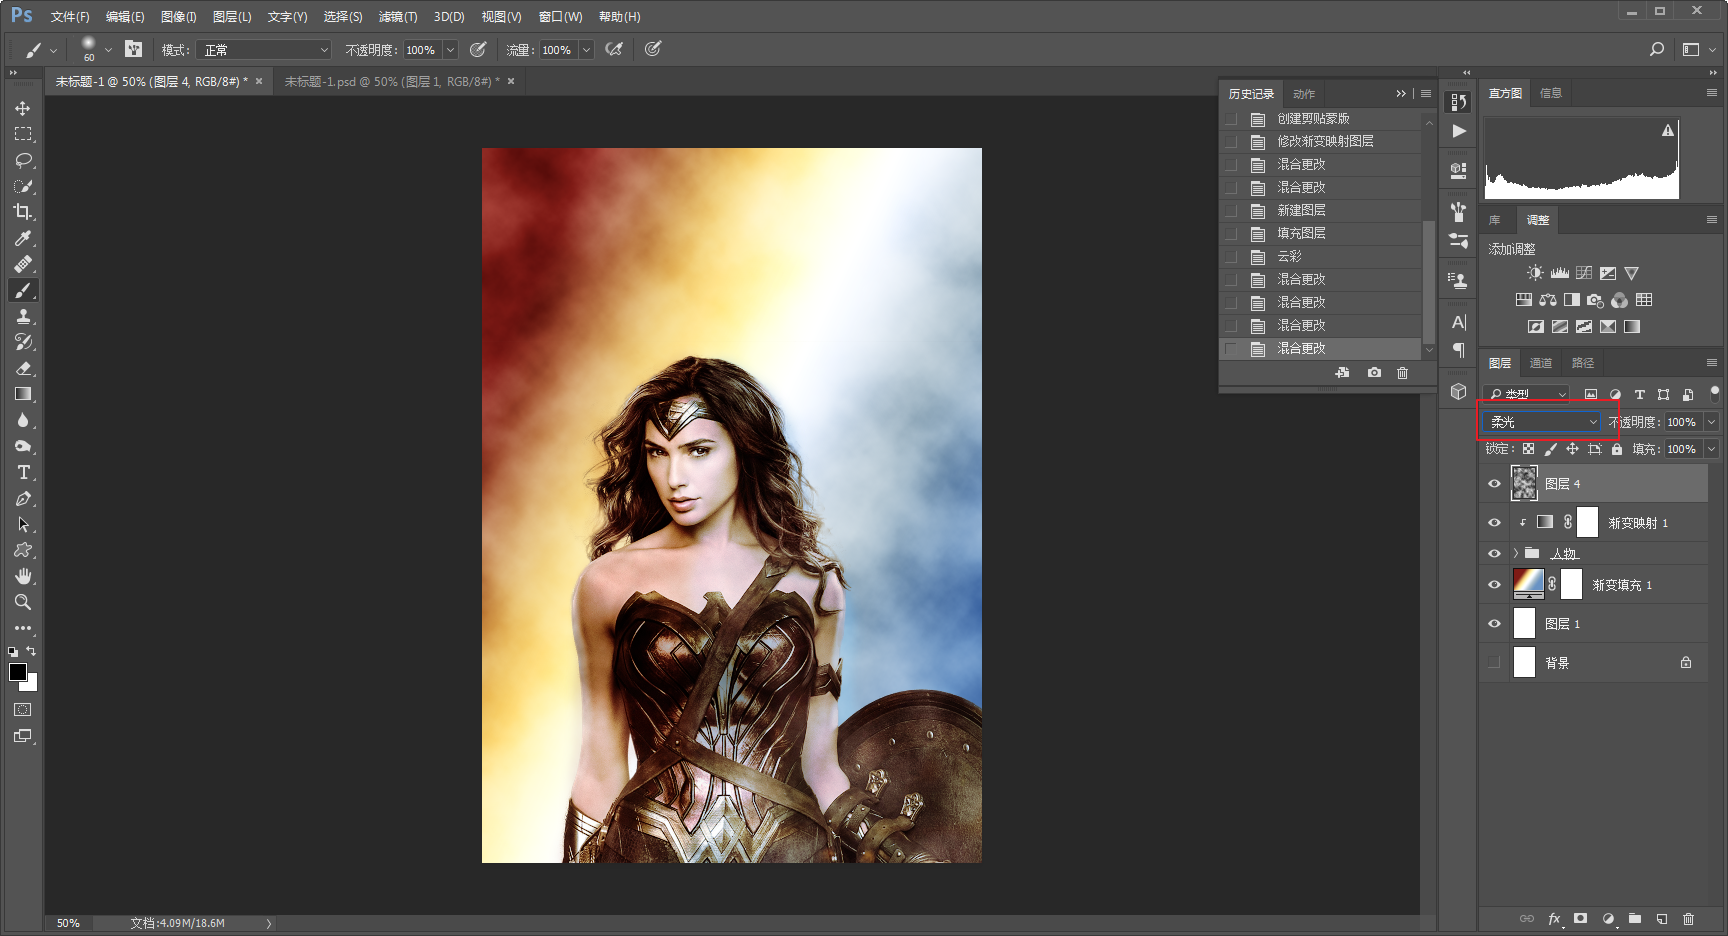This screenshot has width=1728, height=936.
Task: Open flow percentage dropdown arrow
Action: [x=587, y=50]
